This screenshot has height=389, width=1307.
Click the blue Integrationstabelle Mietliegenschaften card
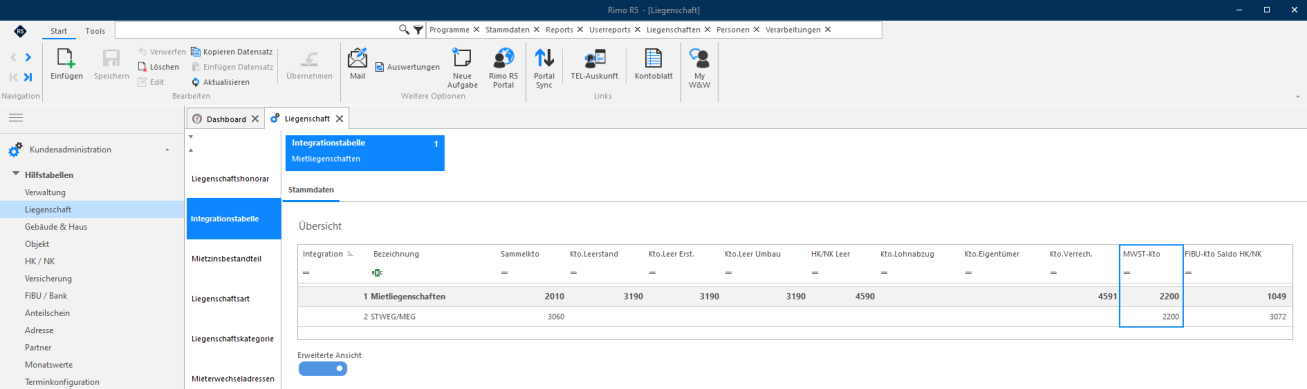click(365, 153)
